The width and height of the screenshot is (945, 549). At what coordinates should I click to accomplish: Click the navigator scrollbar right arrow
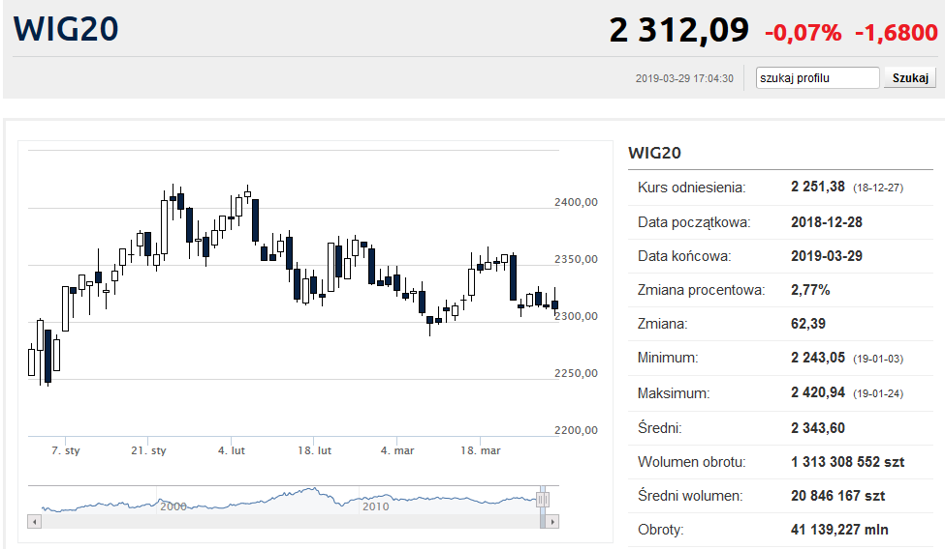[x=553, y=521]
